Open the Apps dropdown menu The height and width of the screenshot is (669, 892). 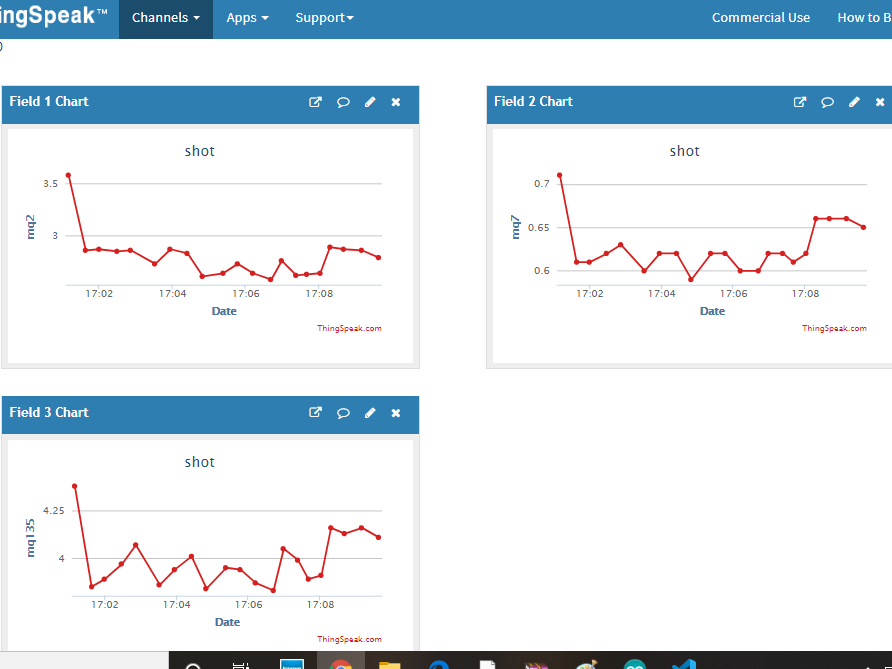(x=247, y=18)
